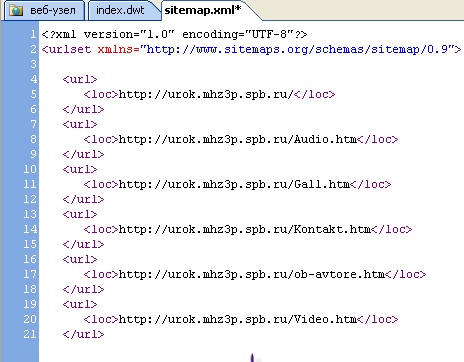Viewport: 464px width, 362px height.
Task: Click the closing url tag on line 9
Action: (83, 154)
